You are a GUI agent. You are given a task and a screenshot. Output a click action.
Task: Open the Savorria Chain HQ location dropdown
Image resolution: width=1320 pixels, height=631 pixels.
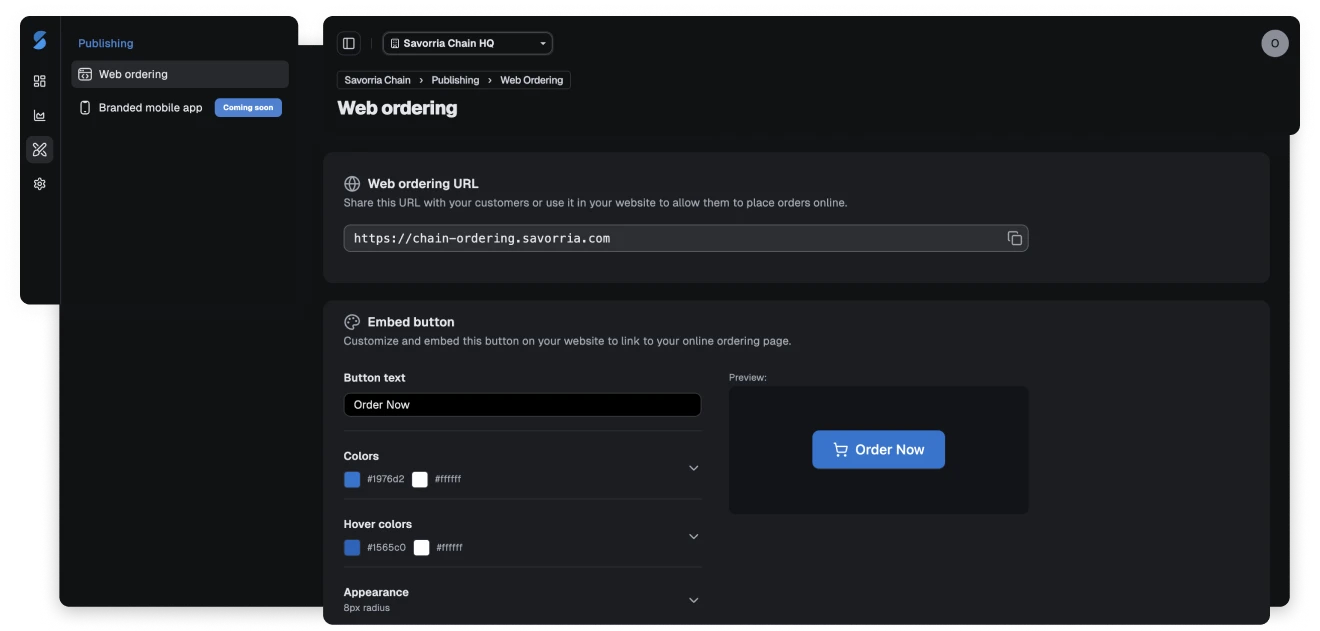pos(467,43)
